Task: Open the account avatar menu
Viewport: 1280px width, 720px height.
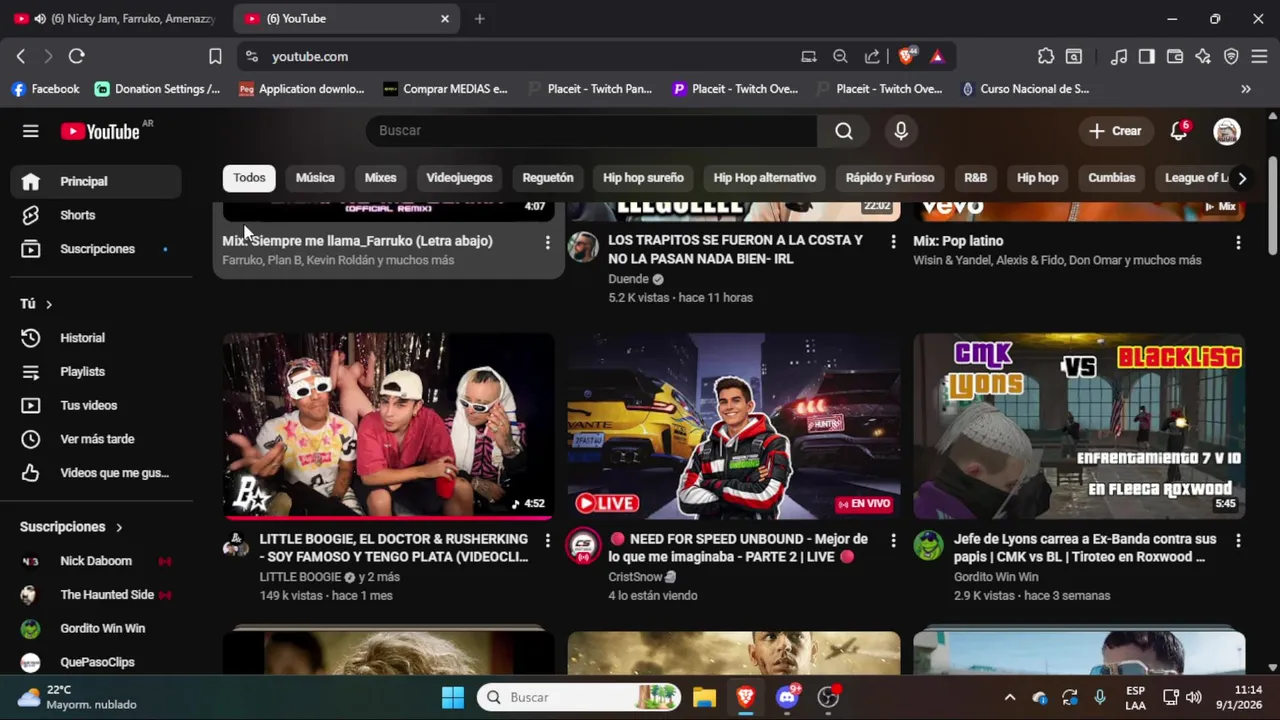Action: tap(1227, 131)
